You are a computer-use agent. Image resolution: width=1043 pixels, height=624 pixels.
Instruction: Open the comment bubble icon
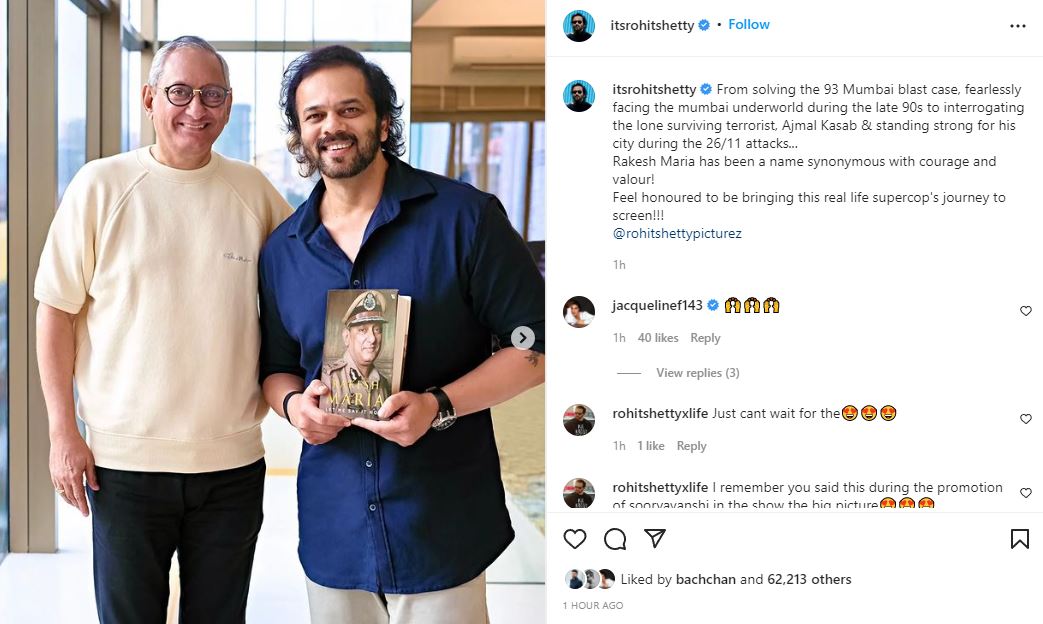pos(615,539)
